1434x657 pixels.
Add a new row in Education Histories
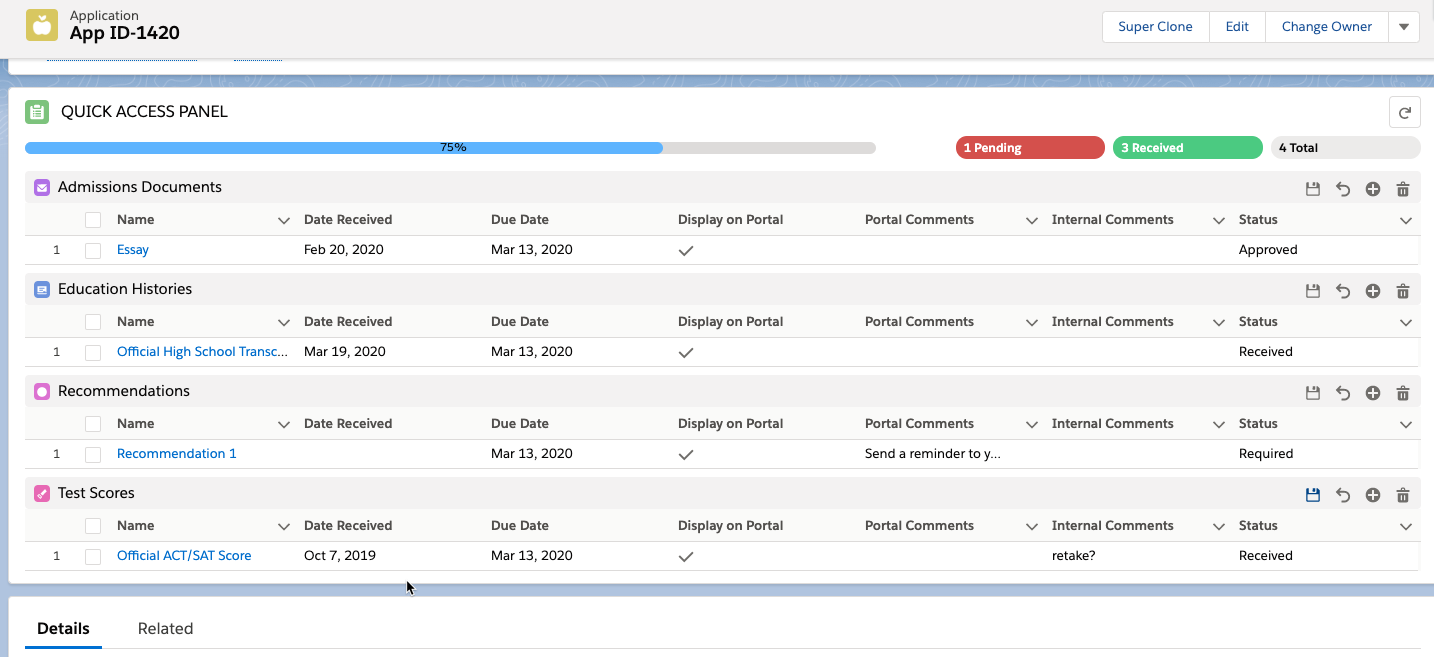point(1373,291)
